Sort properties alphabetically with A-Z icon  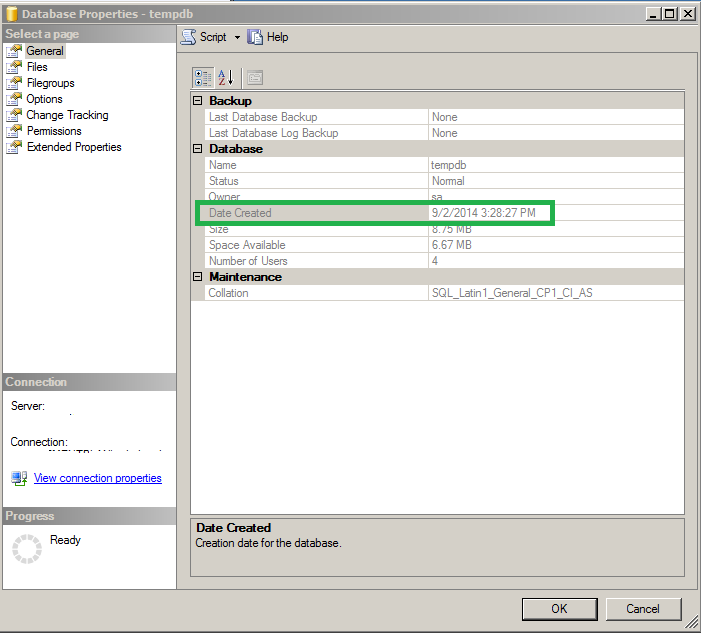pyautogui.click(x=226, y=78)
